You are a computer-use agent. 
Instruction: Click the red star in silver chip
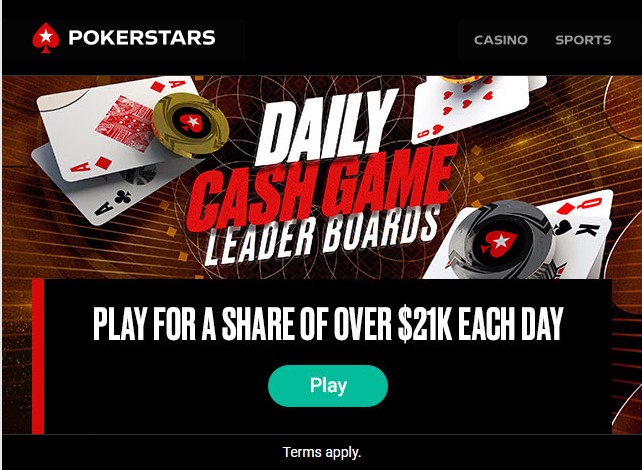tap(498, 242)
